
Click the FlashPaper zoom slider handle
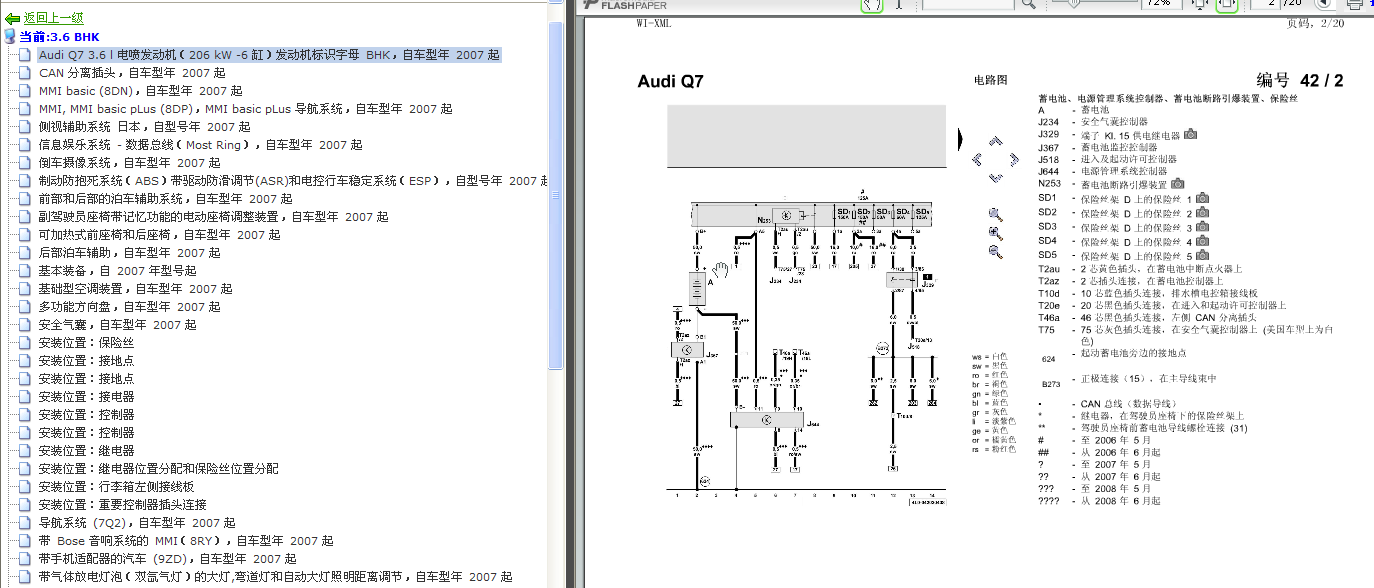(1074, 3)
